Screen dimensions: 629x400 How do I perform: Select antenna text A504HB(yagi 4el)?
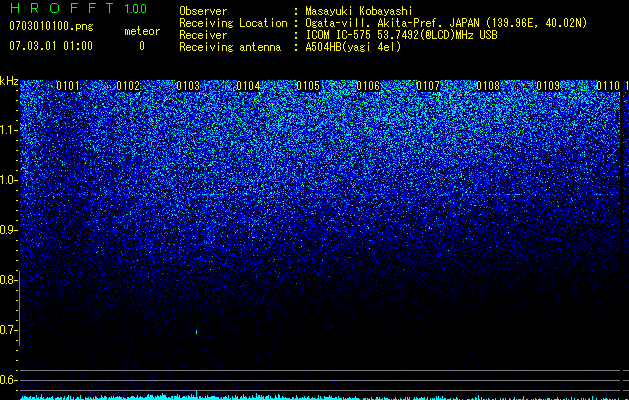pos(353,47)
